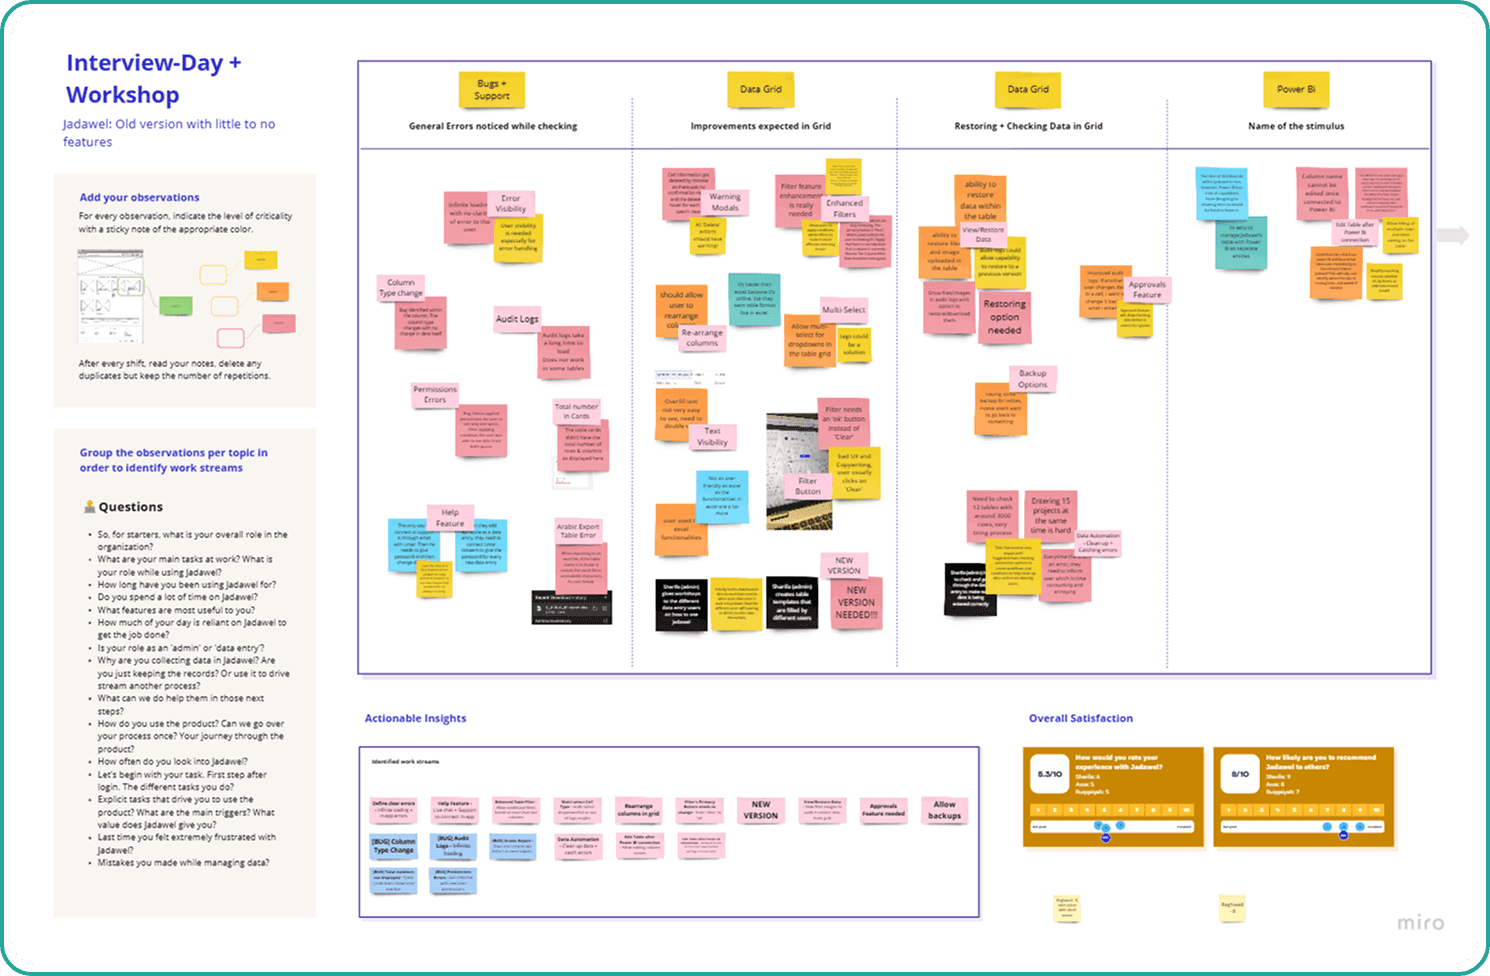The height and width of the screenshot is (976, 1490).
Task: Click 'General Errors noticed while checking' column title
Action: (x=492, y=126)
